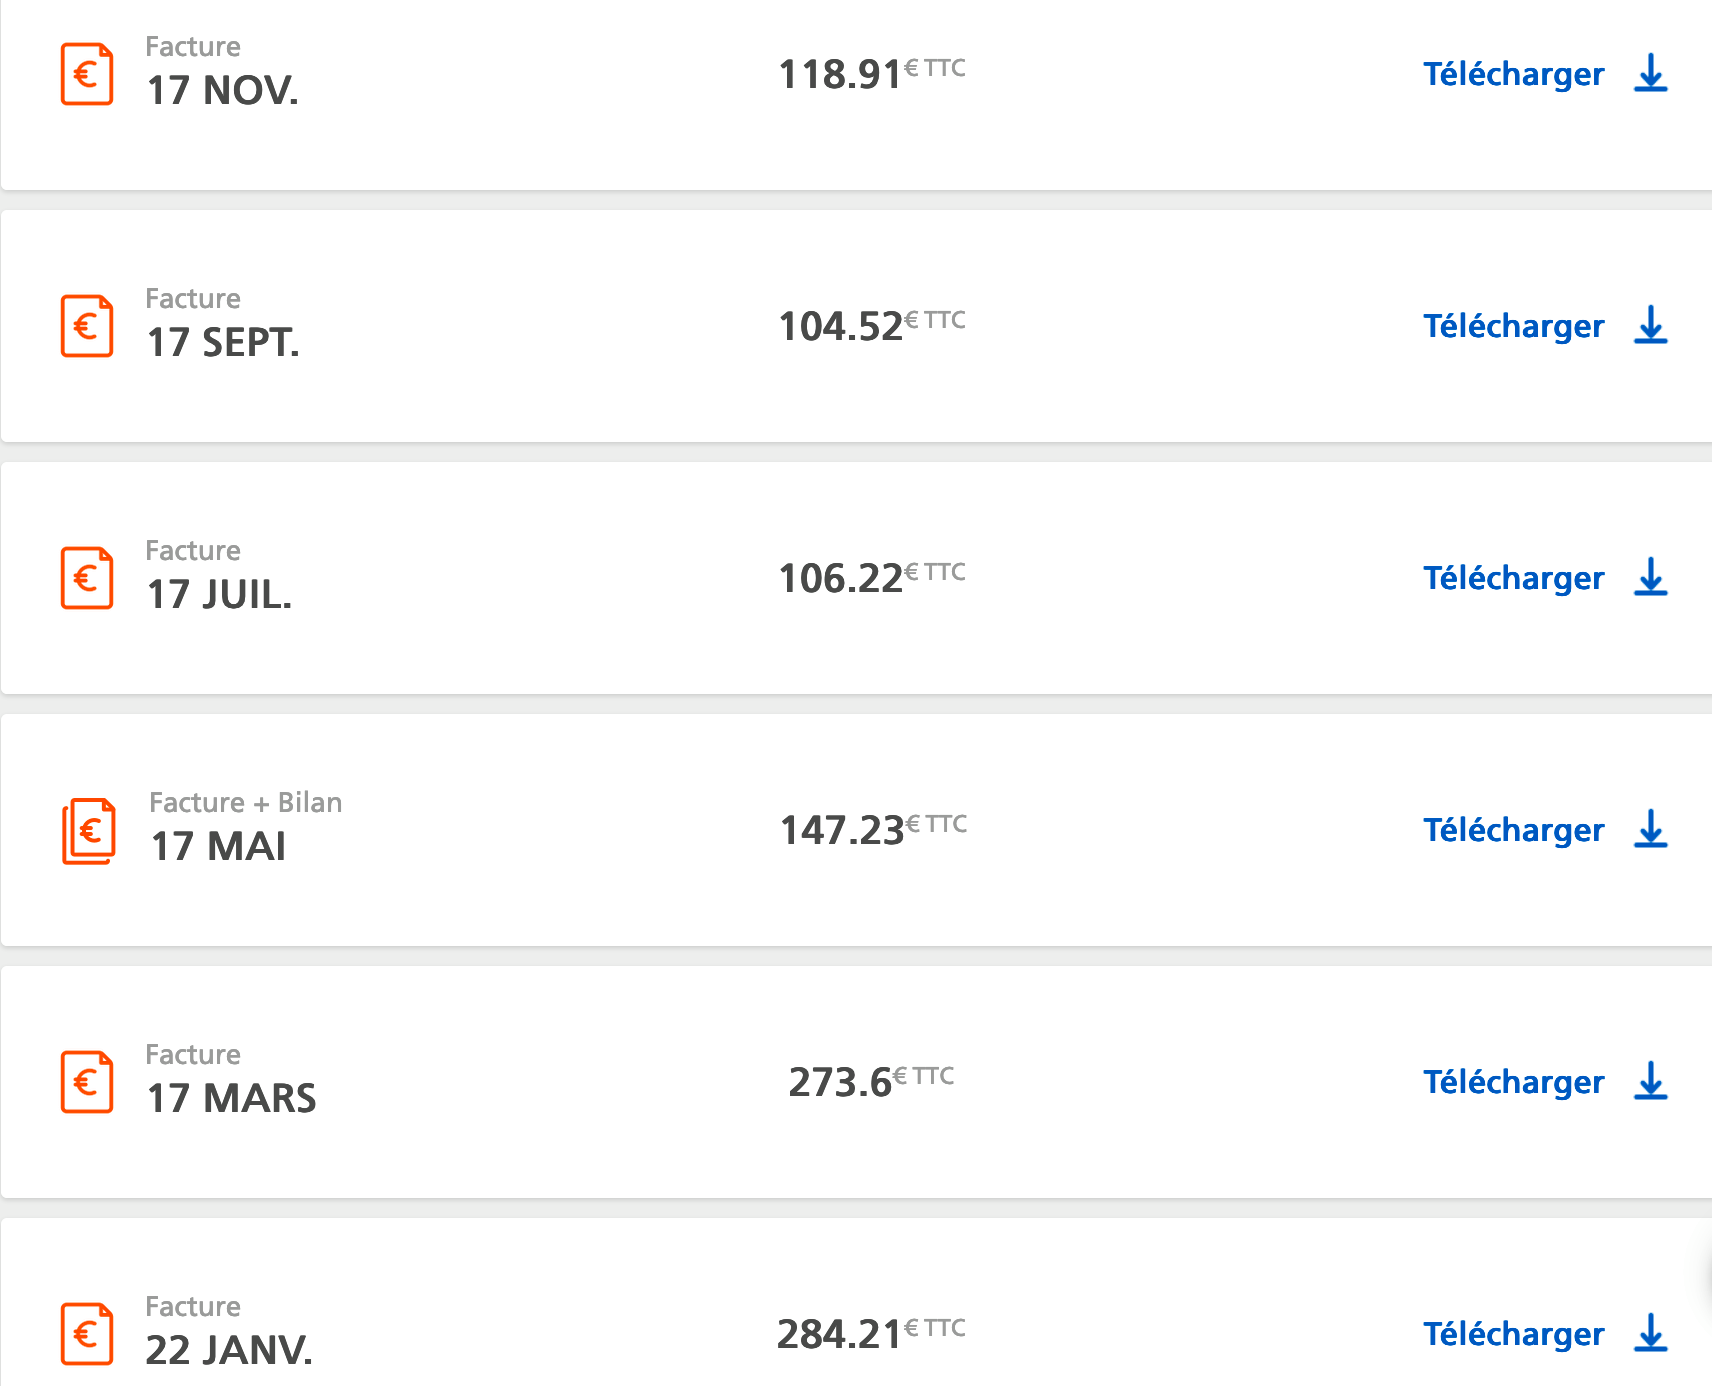Click download arrow icon for 22 JANV. invoice
The height and width of the screenshot is (1386, 1712).
click(x=1651, y=1334)
